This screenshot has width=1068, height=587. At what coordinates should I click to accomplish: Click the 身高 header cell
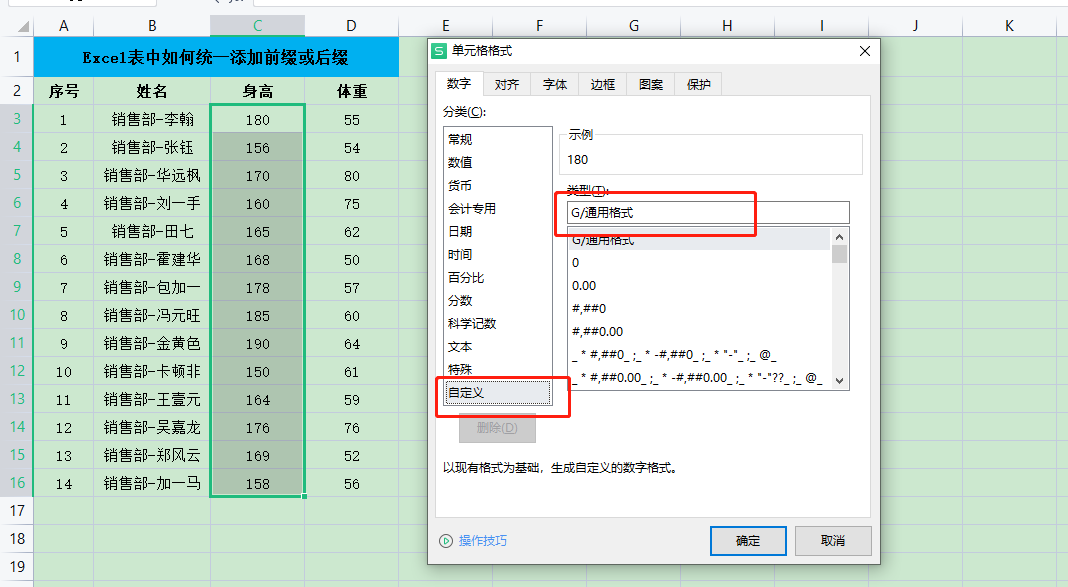point(257,91)
